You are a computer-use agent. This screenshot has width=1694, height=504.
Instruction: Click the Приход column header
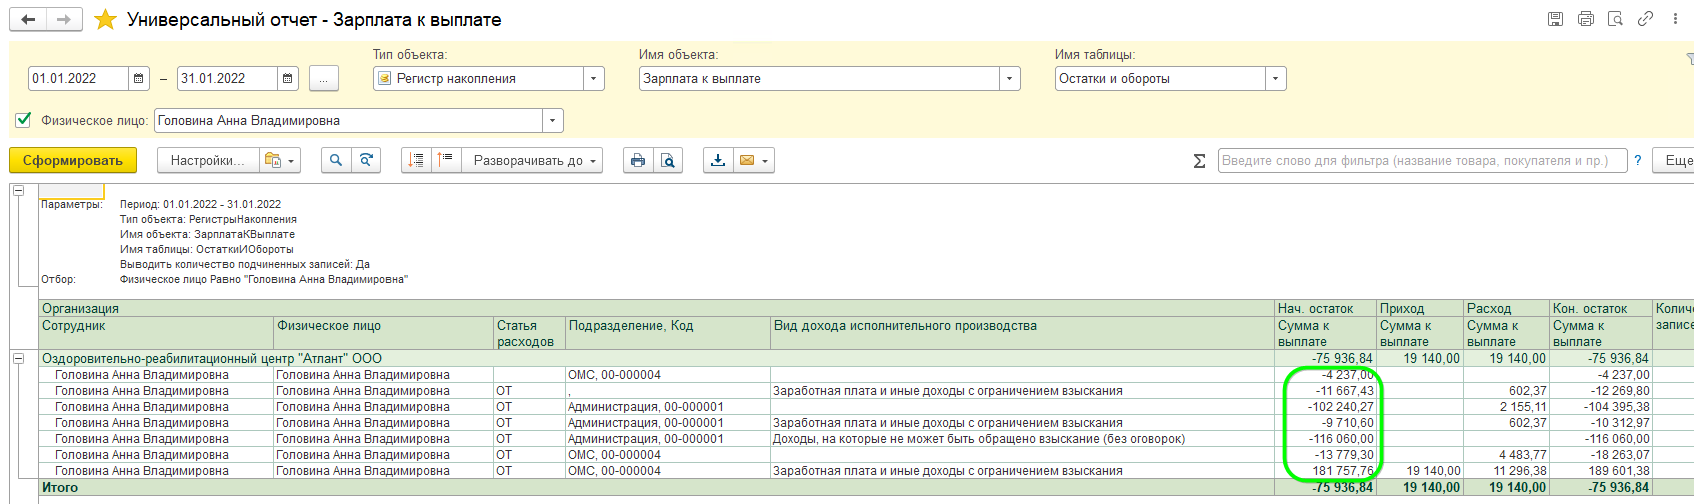coord(1420,308)
